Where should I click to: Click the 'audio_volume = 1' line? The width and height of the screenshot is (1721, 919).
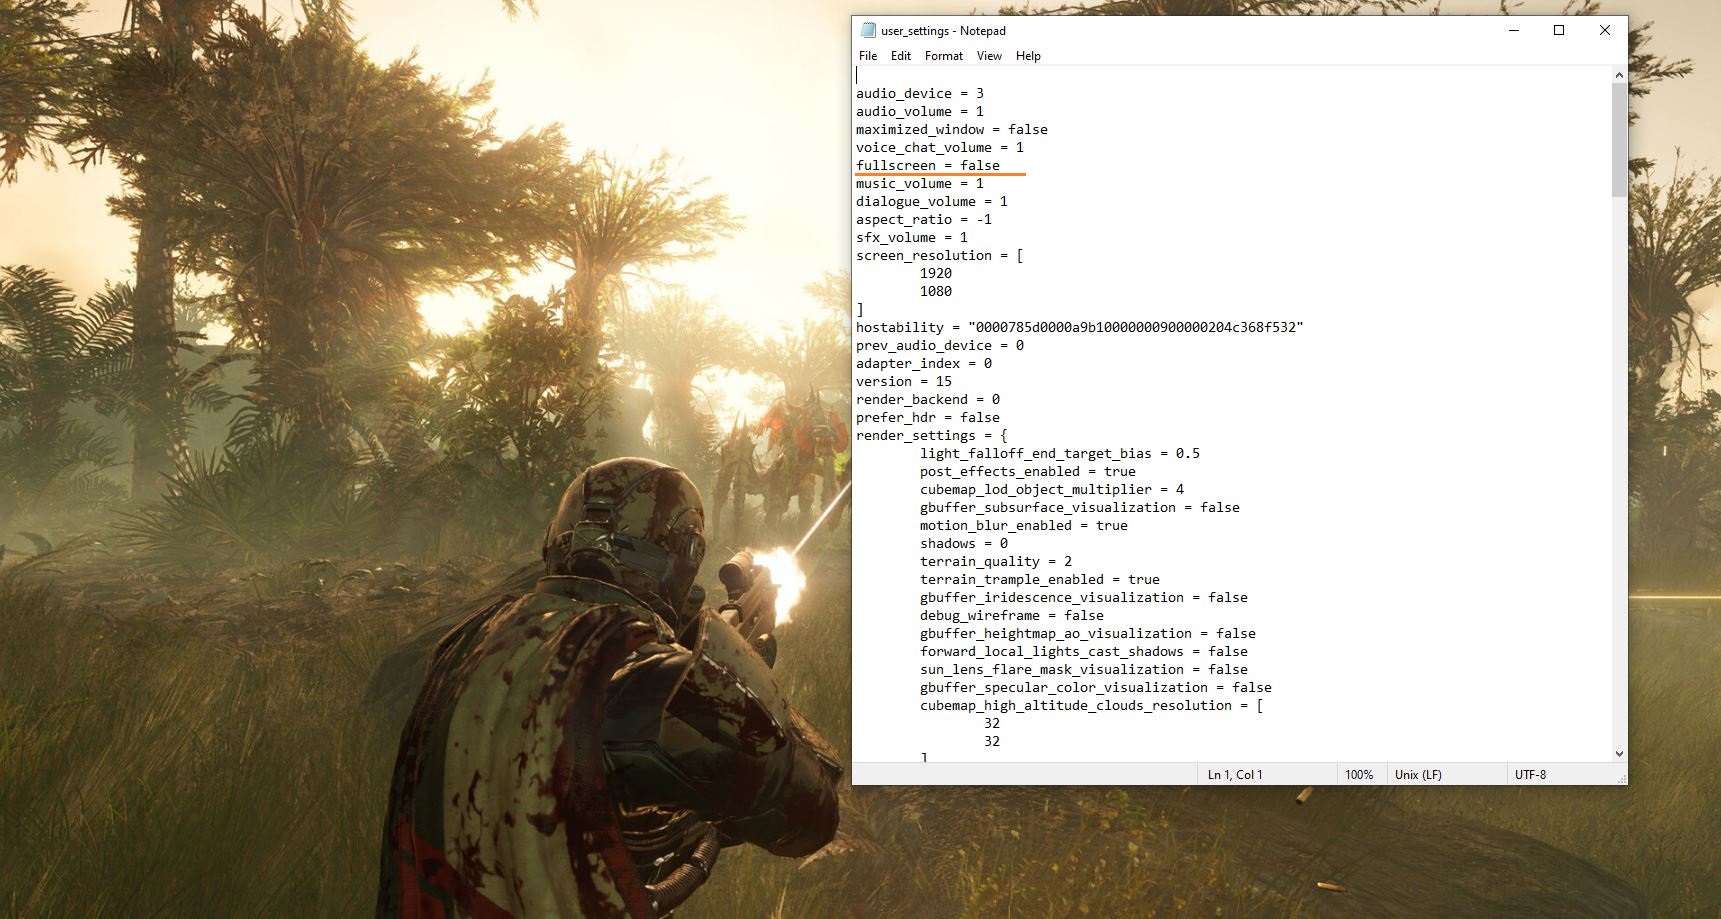pos(920,111)
